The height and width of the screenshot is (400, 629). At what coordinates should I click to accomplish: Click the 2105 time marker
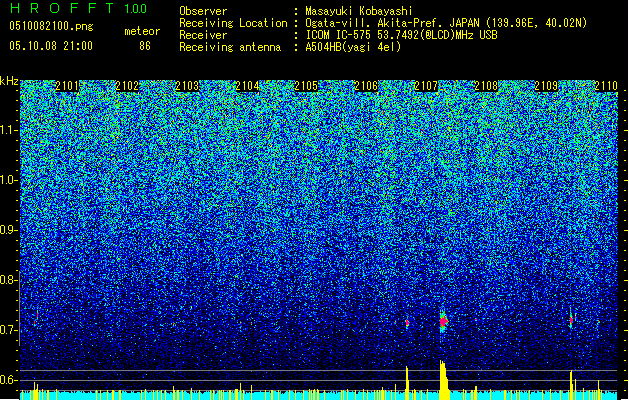(x=306, y=86)
